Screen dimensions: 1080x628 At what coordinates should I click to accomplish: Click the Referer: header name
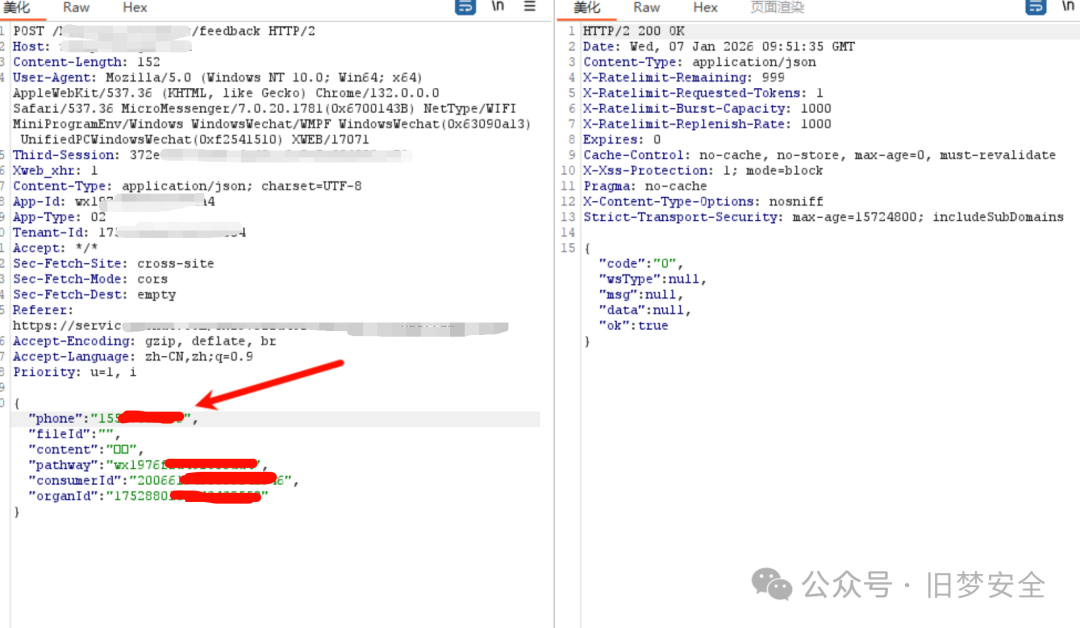click(x=43, y=310)
